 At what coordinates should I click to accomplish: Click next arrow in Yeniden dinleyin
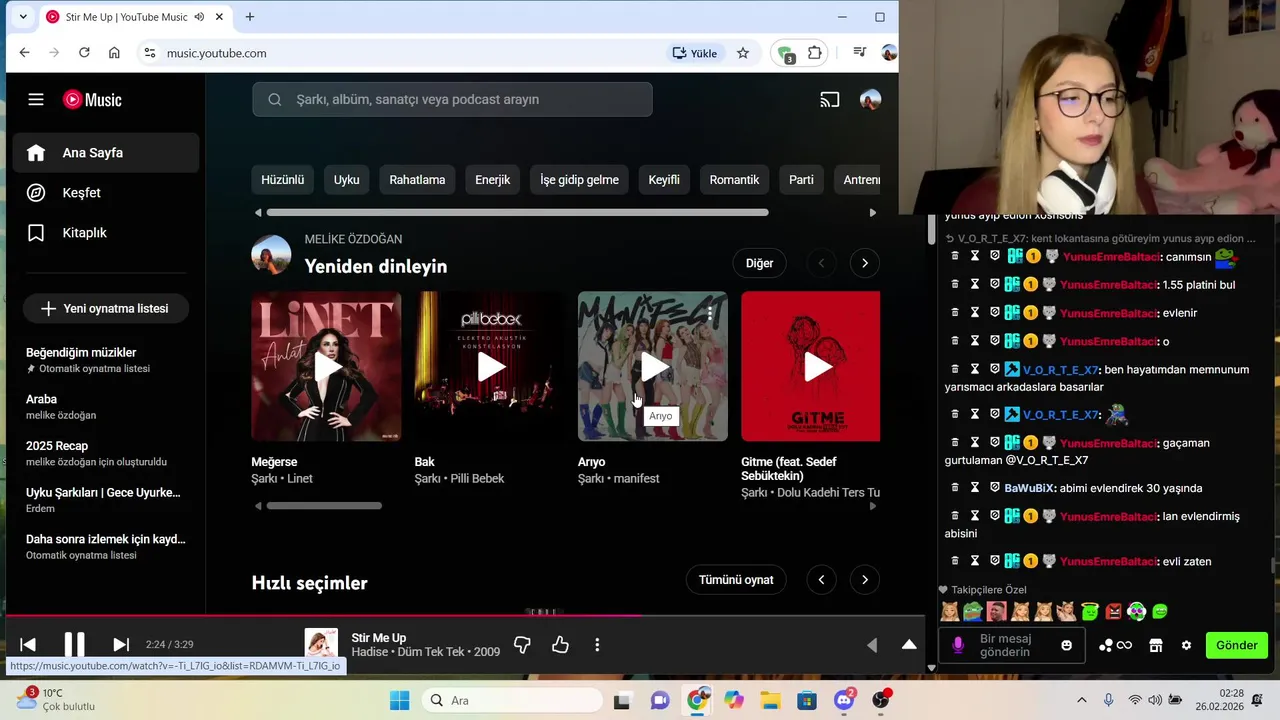[865, 263]
